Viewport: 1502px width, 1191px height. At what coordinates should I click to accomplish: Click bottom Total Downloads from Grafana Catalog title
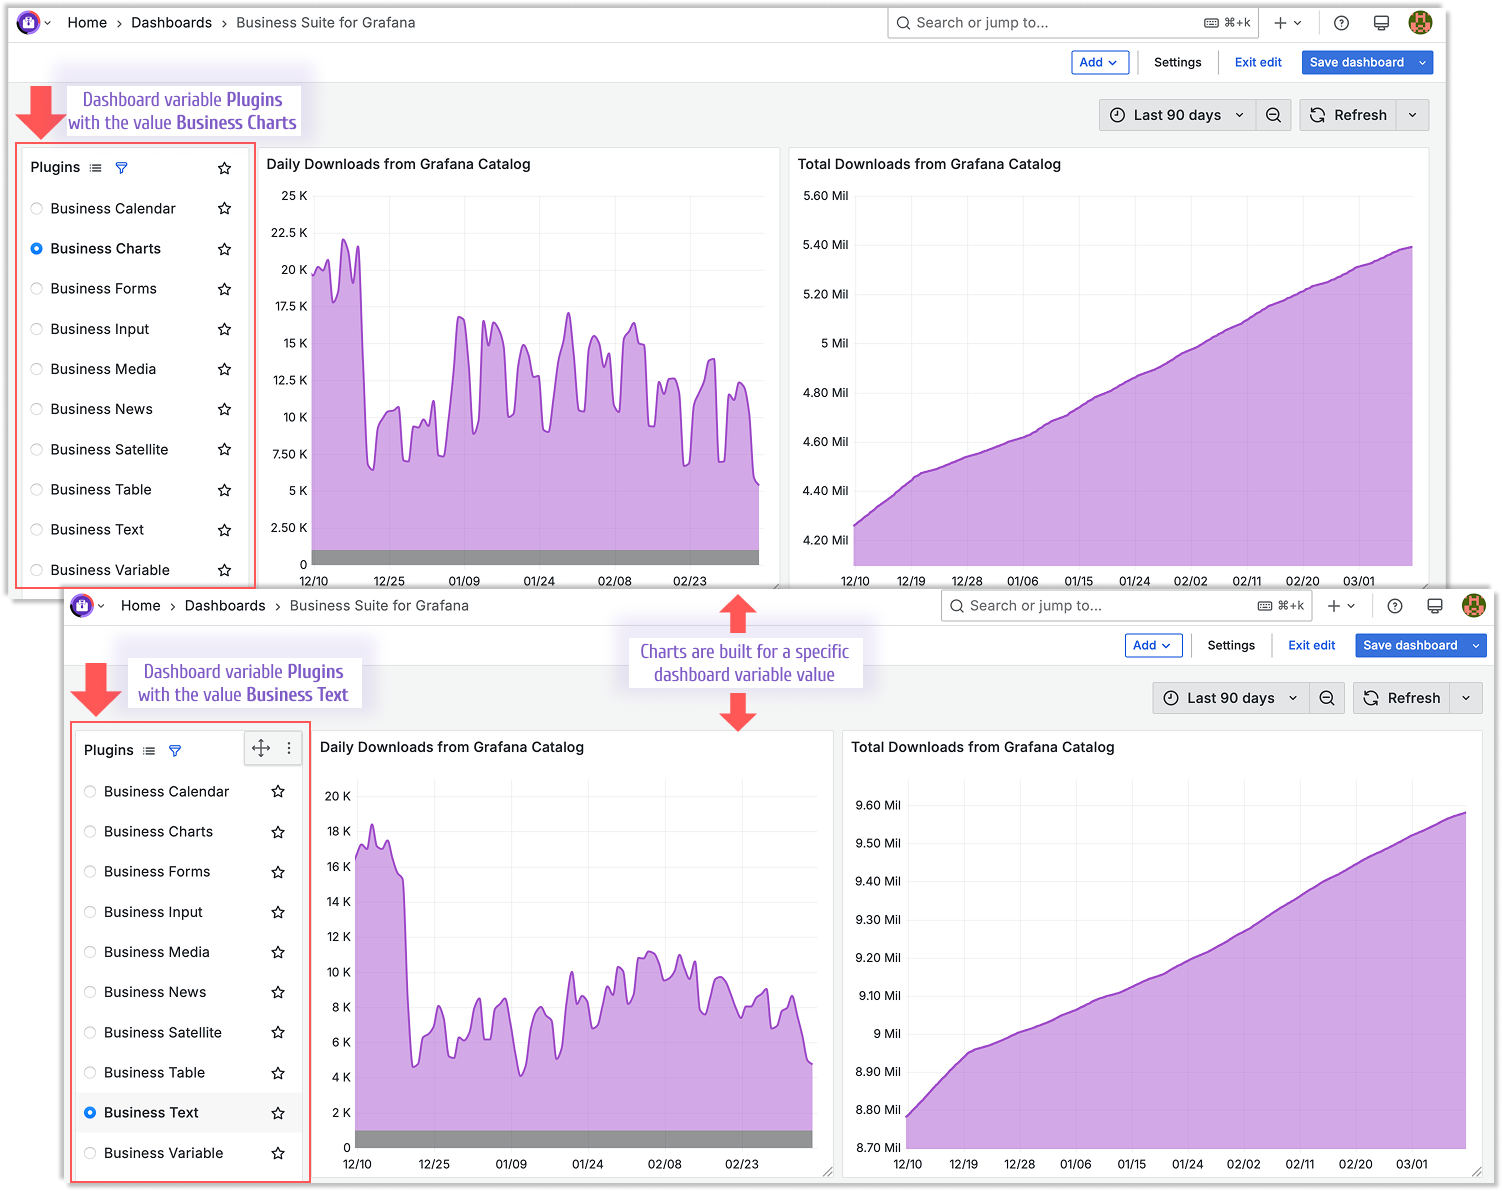tap(982, 747)
